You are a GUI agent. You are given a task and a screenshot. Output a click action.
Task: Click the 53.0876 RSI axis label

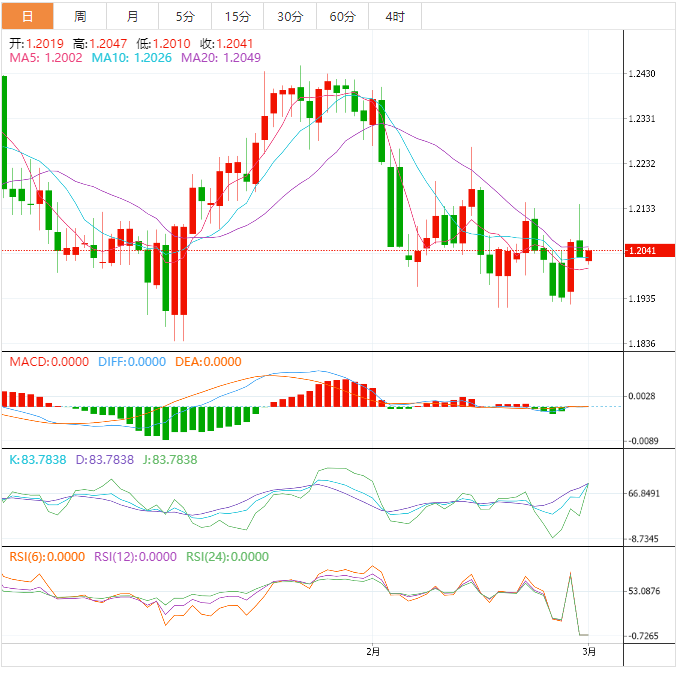(x=644, y=591)
